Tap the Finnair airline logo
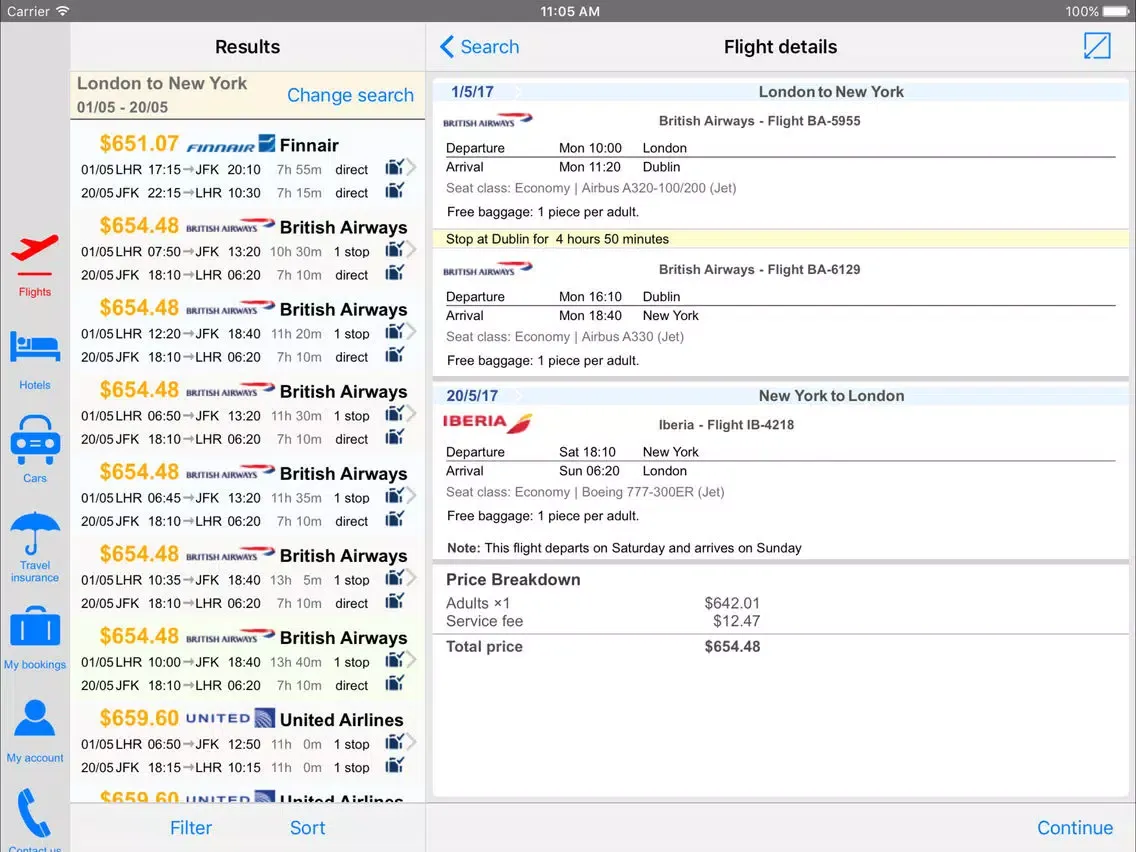This screenshot has width=1136, height=852. 230,144
